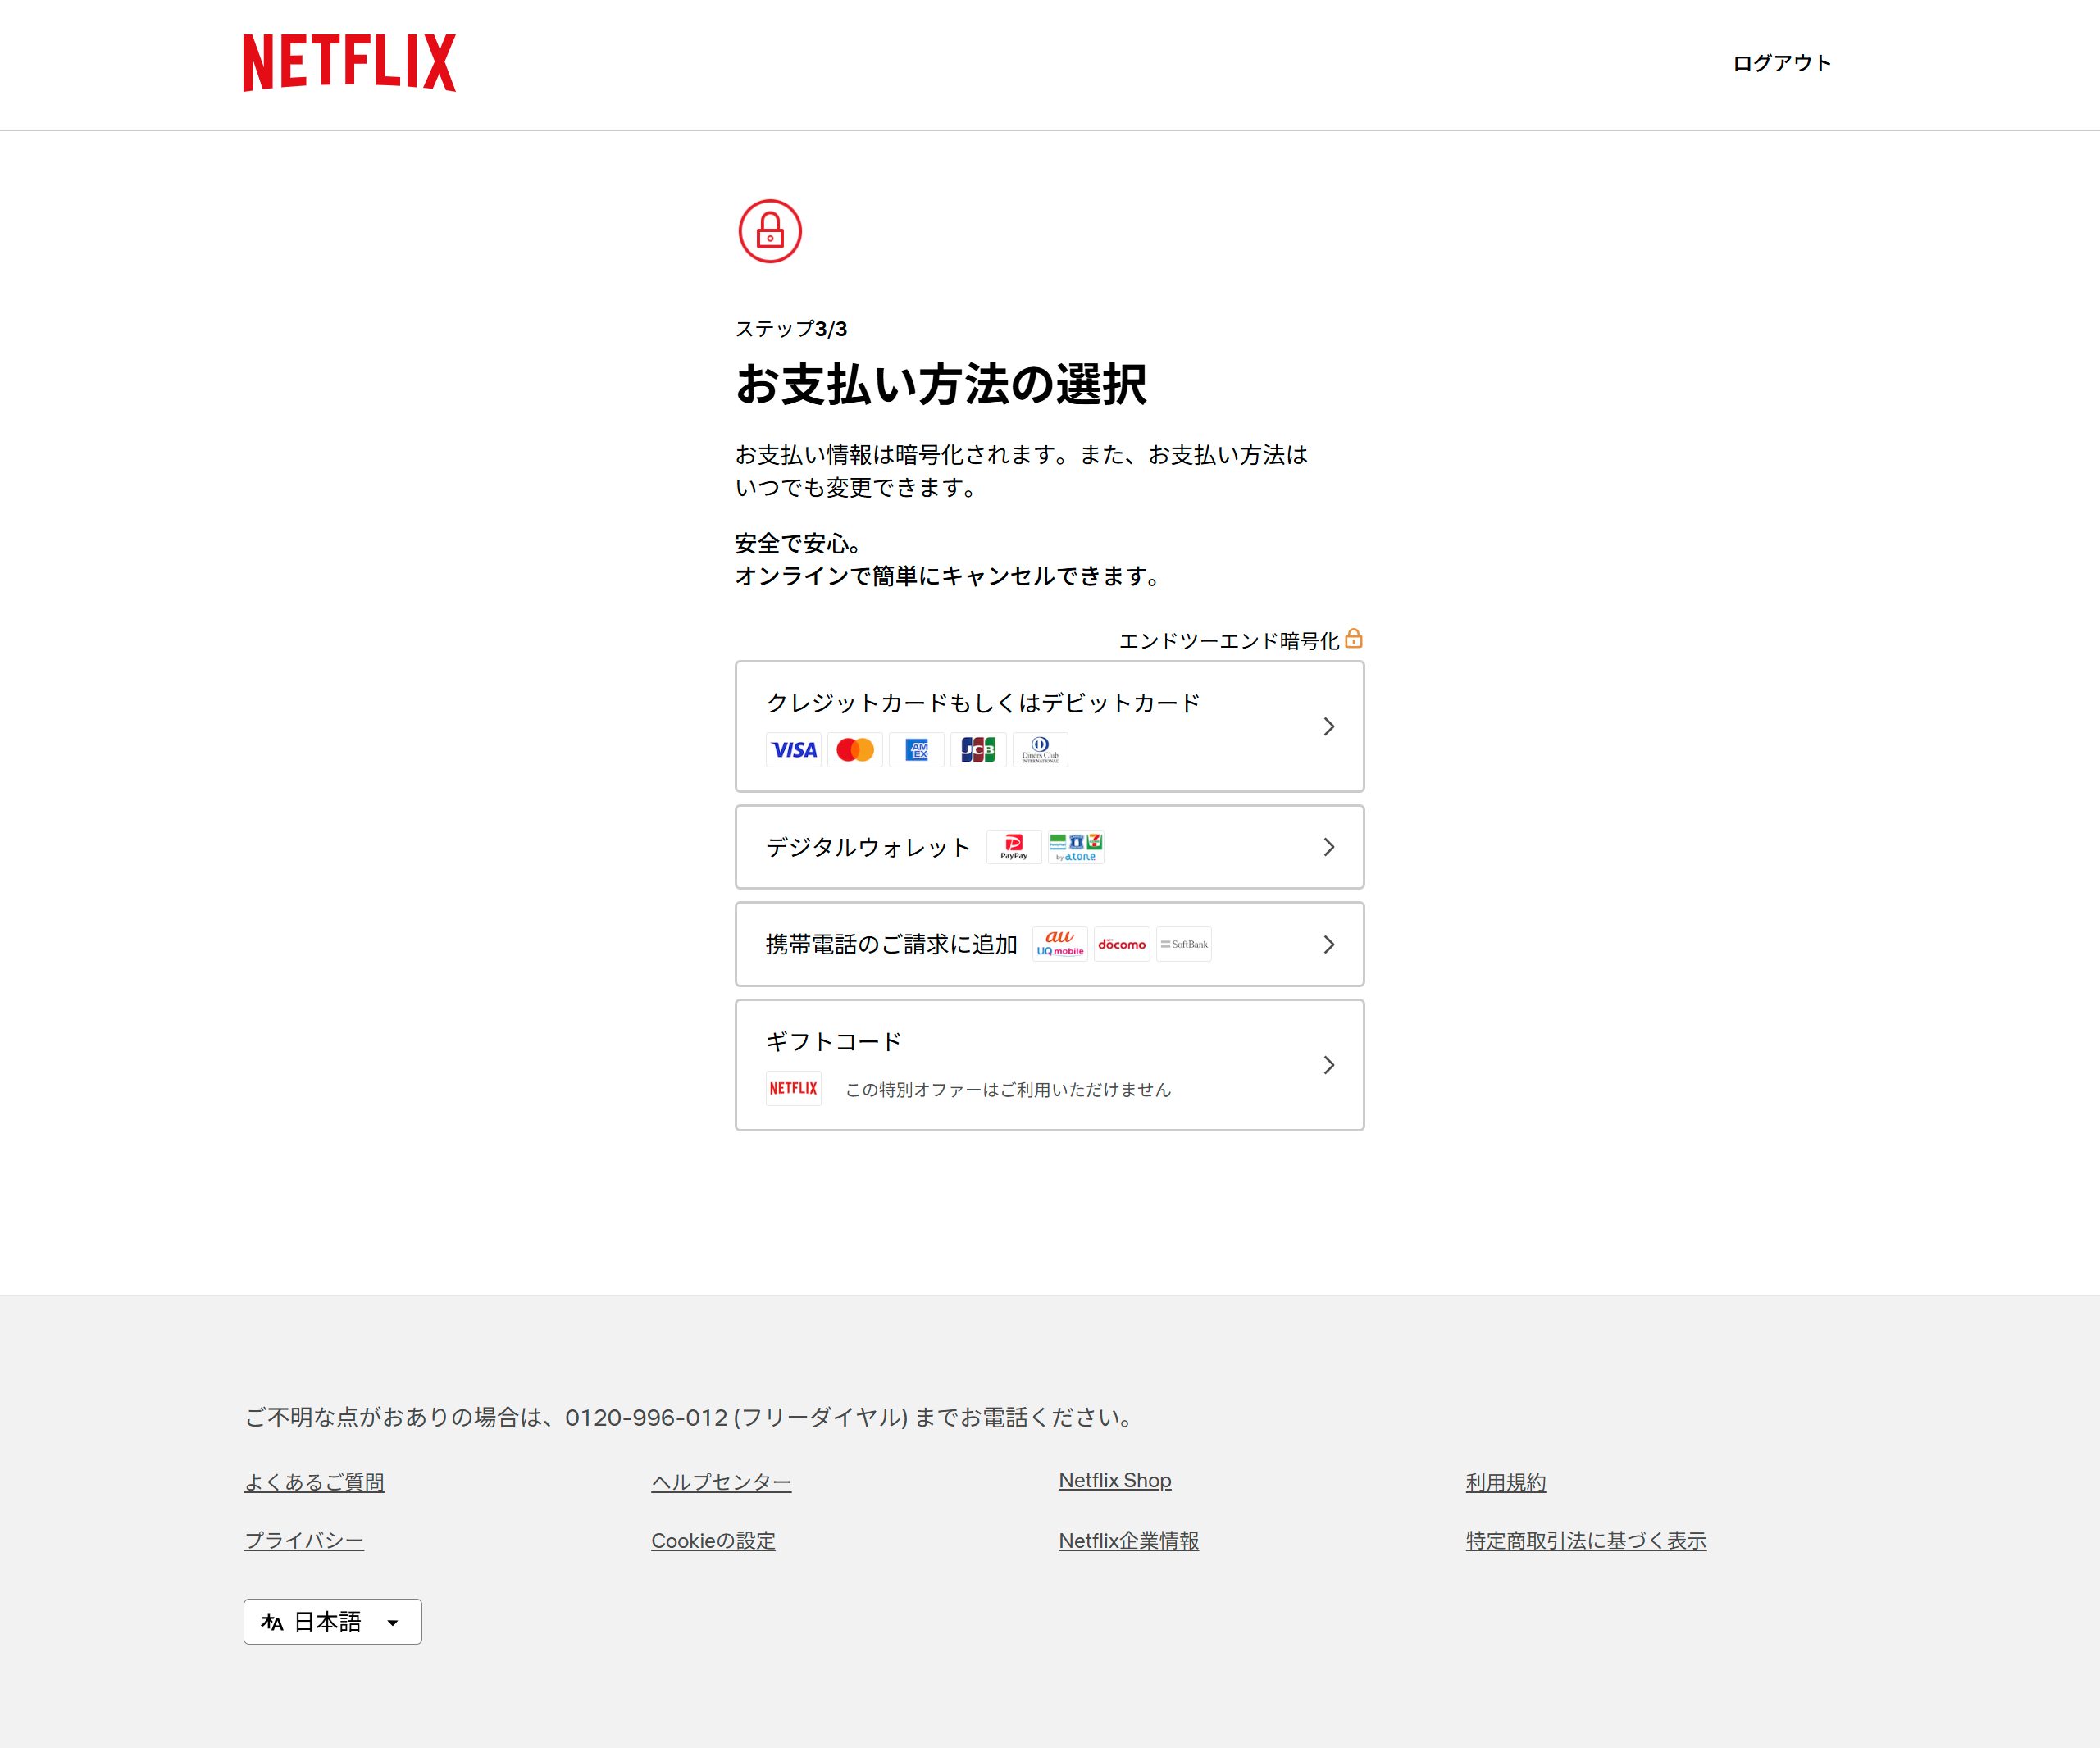Select the PayPay wallet icon
The width and height of the screenshot is (2100, 1748).
1014,847
